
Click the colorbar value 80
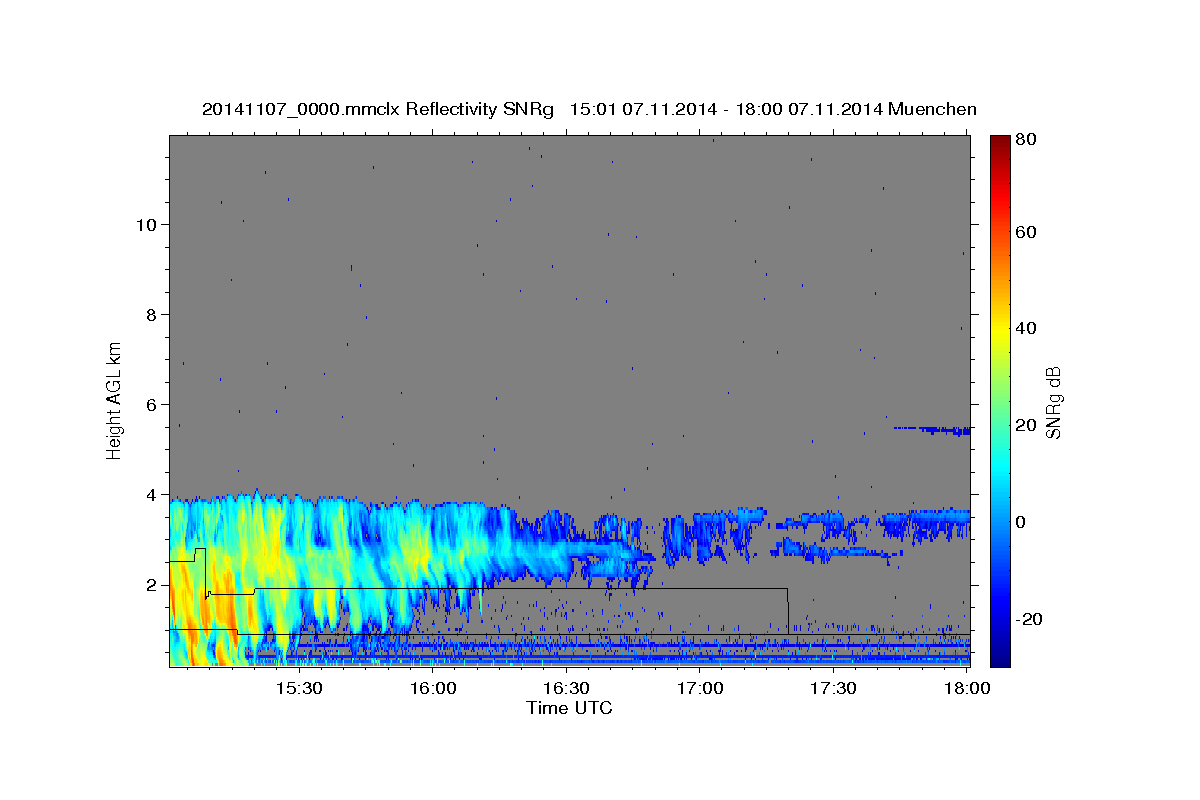point(1024,139)
